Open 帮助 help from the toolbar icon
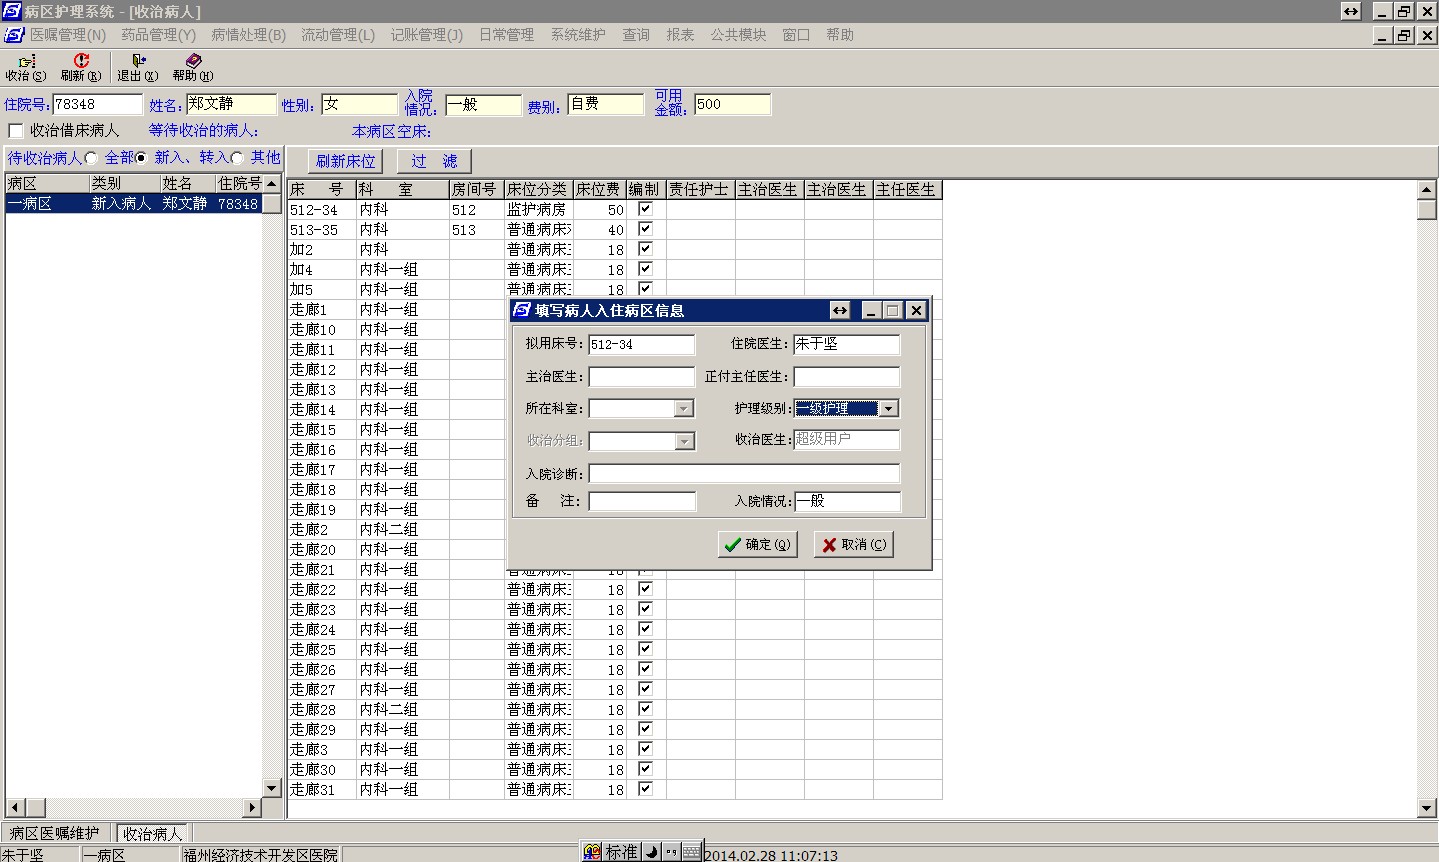This screenshot has height=862, width=1439. tap(193, 62)
